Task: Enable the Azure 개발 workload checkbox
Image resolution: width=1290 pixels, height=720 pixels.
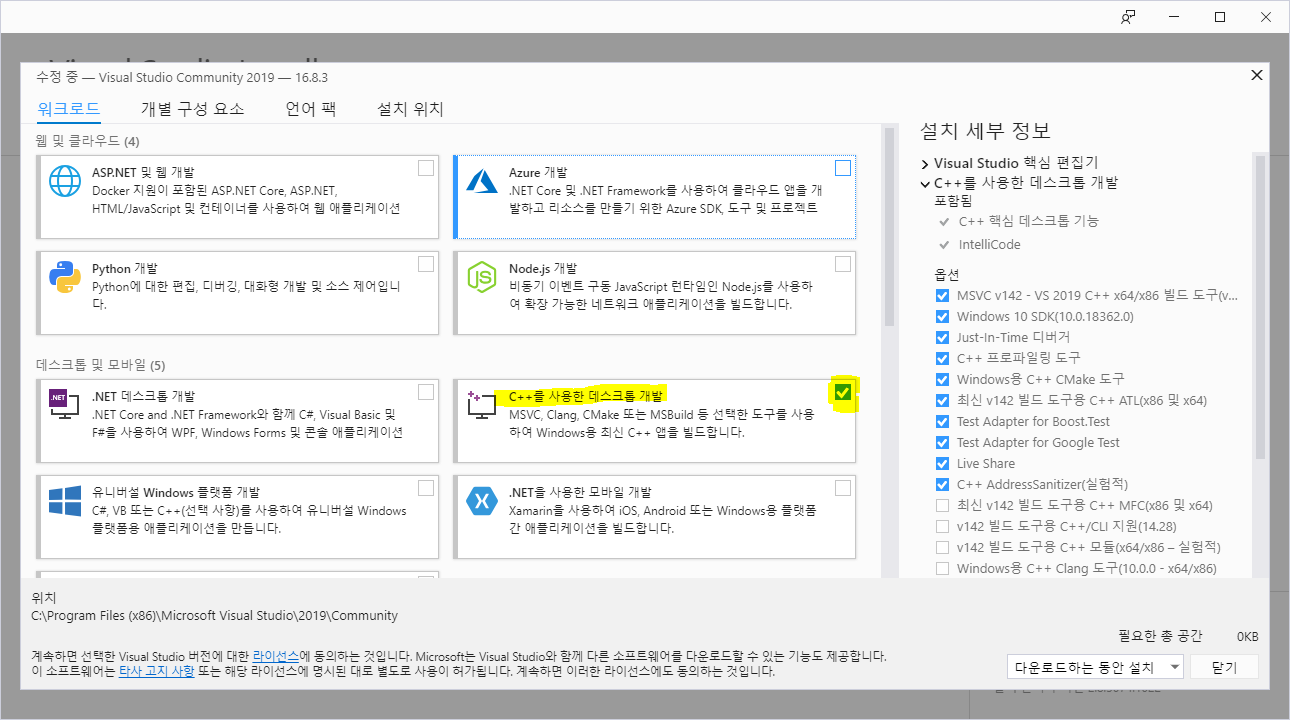Action: point(843,168)
